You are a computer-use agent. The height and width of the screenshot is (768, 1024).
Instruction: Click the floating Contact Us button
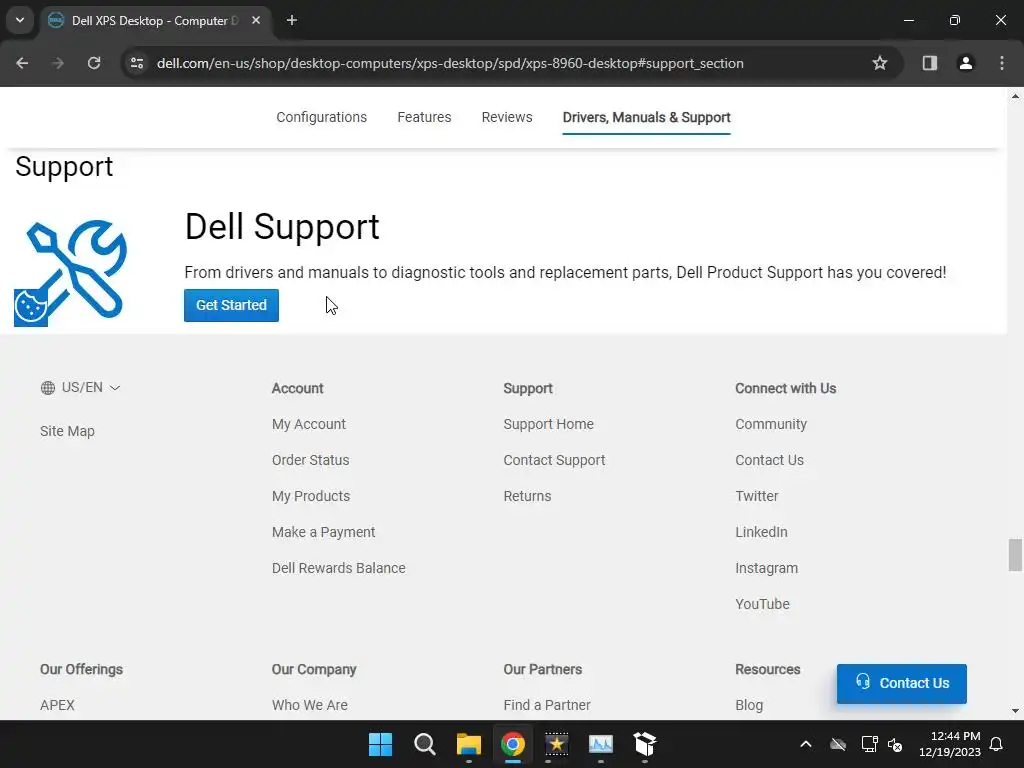pos(901,684)
